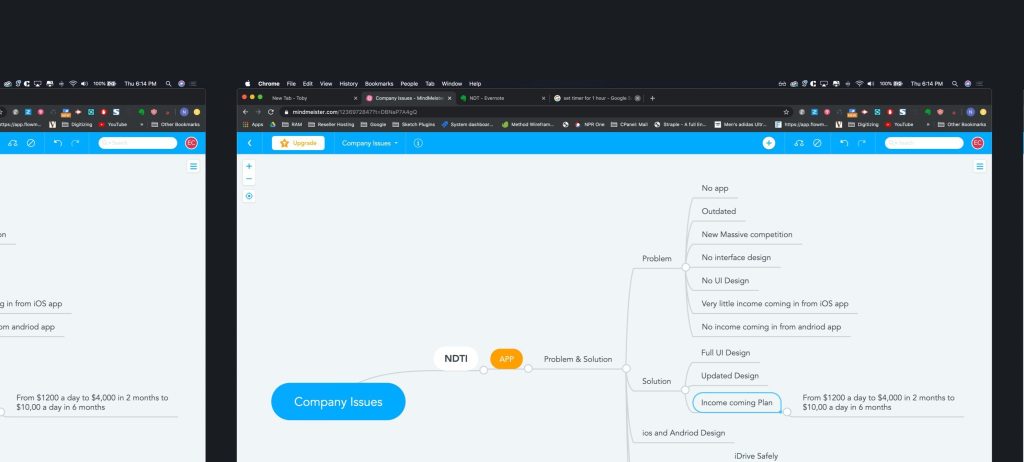This screenshot has height=462, width=1024.
Task: Open the Reseller Hosting bookmark folder
Action: point(331,124)
